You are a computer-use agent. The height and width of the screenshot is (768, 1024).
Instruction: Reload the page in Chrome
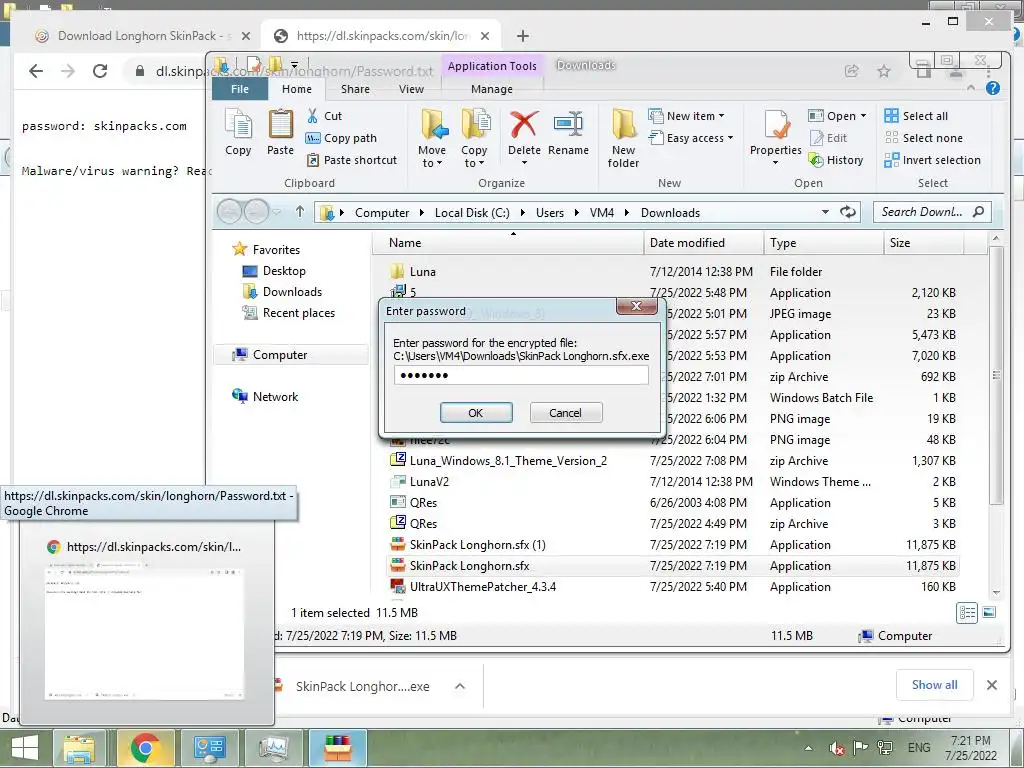100,71
